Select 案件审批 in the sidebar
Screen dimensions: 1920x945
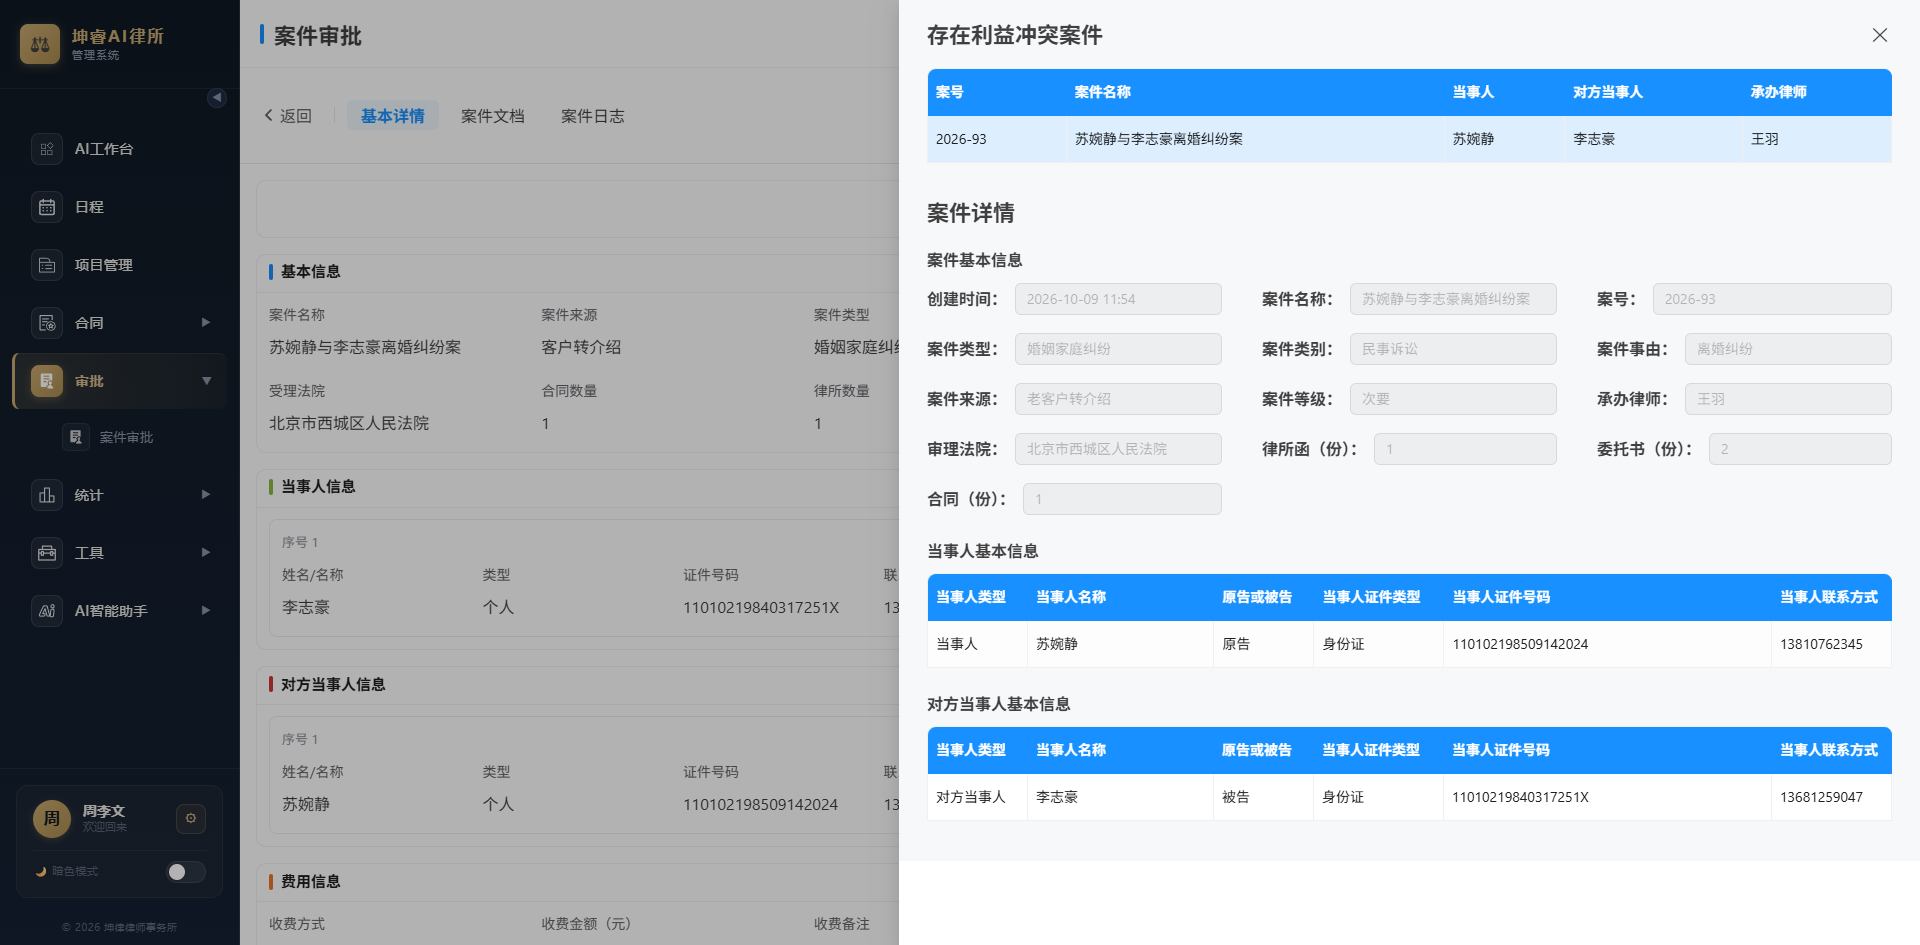pyautogui.click(x=126, y=437)
